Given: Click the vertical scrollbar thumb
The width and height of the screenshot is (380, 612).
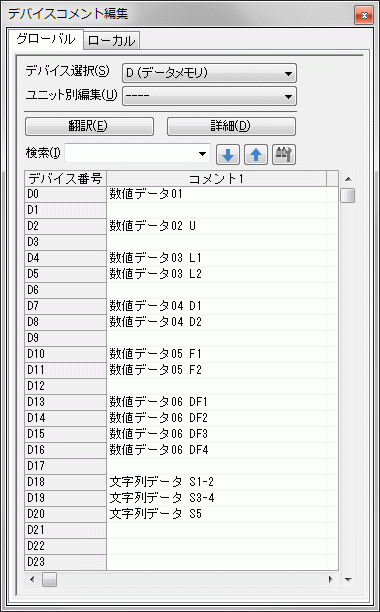Looking at the screenshot, I should pyautogui.click(x=348, y=195).
